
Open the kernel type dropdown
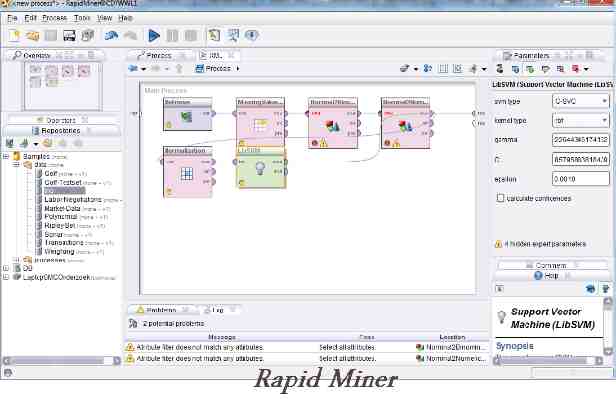581,121
